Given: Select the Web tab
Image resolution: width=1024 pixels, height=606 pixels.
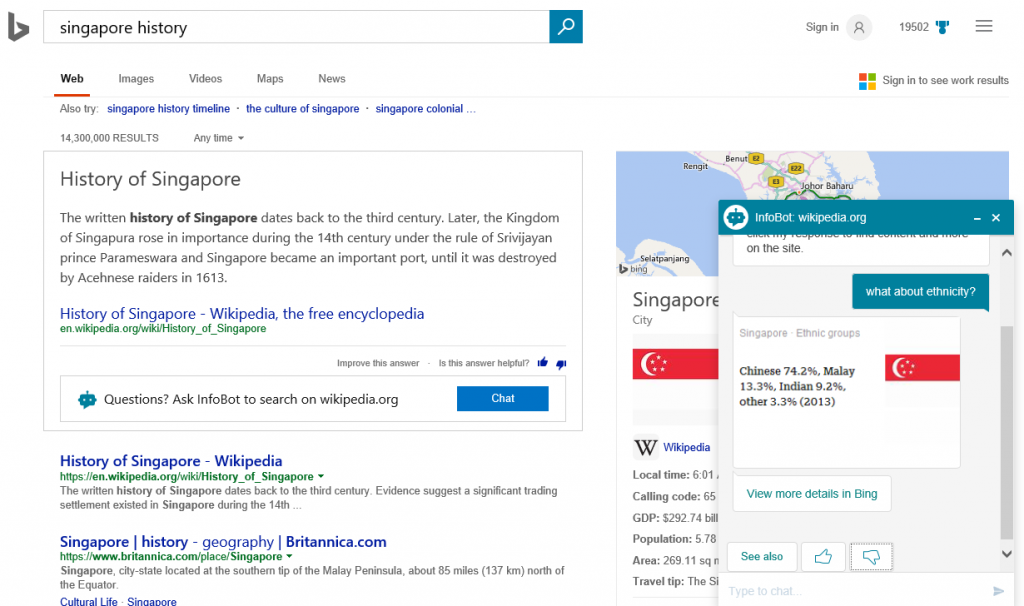Looking at the screenshot, I should click(x=72, y=78).
